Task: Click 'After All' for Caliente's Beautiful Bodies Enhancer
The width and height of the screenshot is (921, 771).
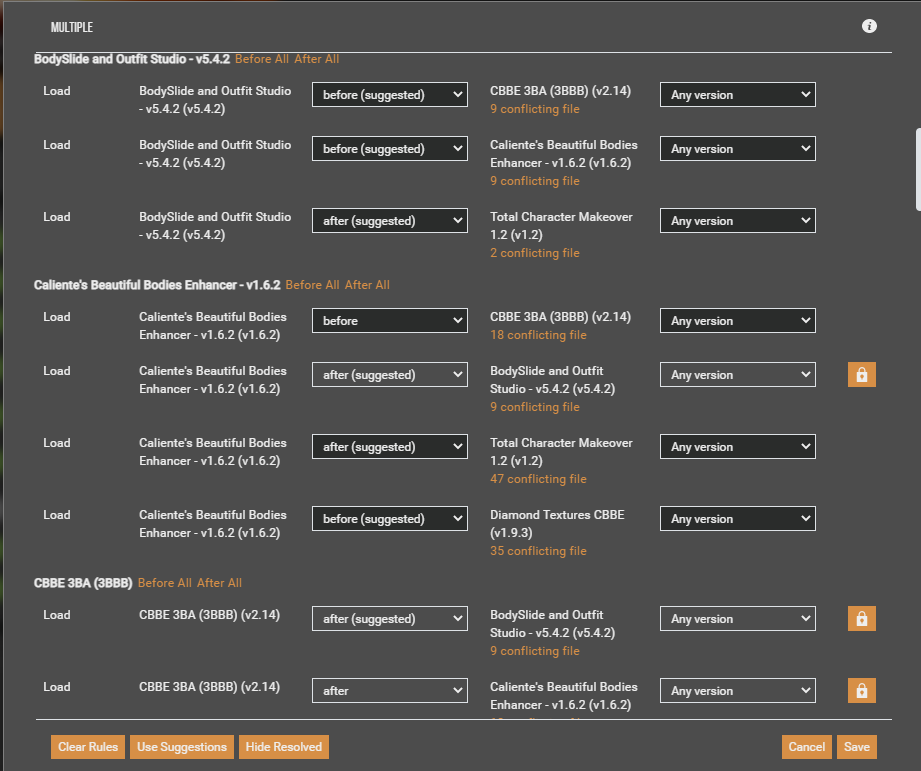Action: click(x=367, y=285)
